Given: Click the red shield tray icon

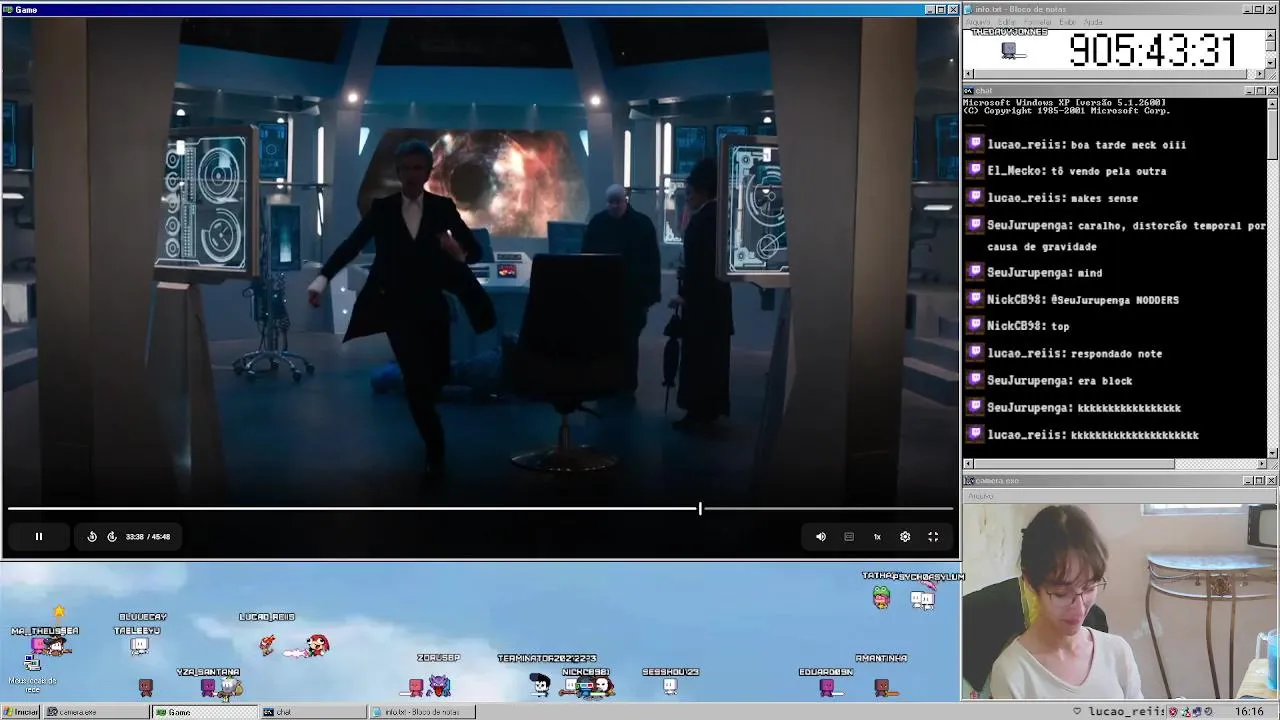Looking at the screenshot, I should point(1174,711).
